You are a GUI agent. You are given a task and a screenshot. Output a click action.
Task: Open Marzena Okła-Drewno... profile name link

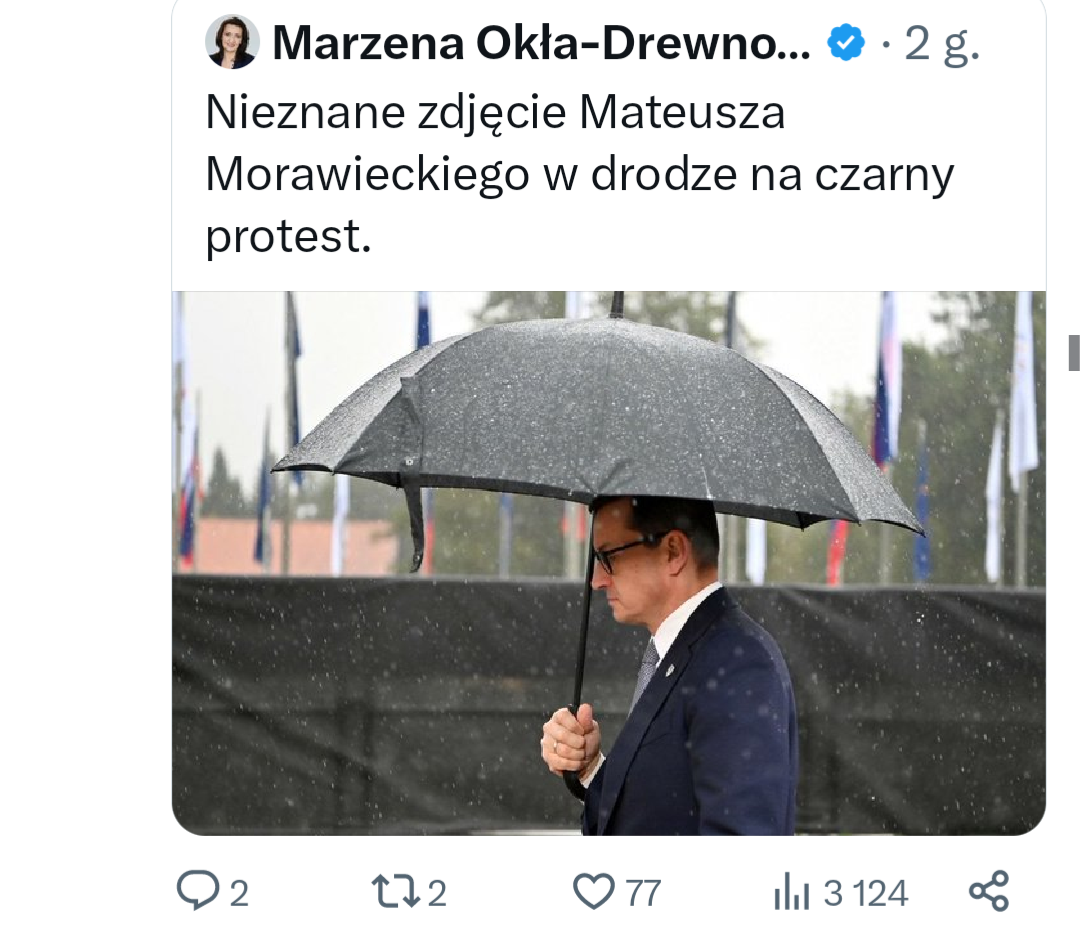coord(541,43)
